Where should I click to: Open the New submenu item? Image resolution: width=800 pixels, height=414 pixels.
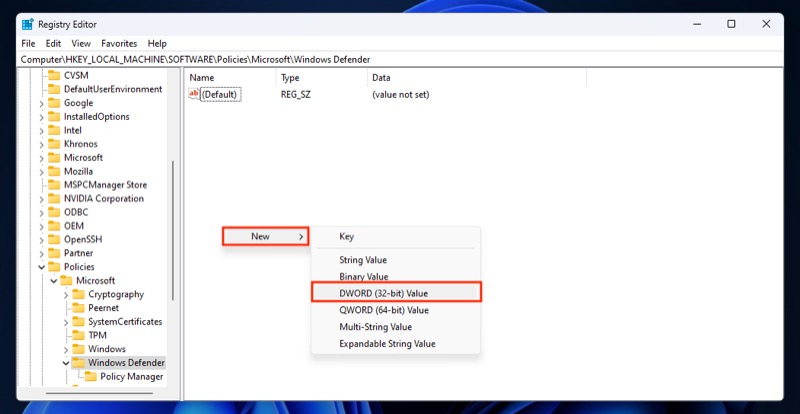pos(265,236)
